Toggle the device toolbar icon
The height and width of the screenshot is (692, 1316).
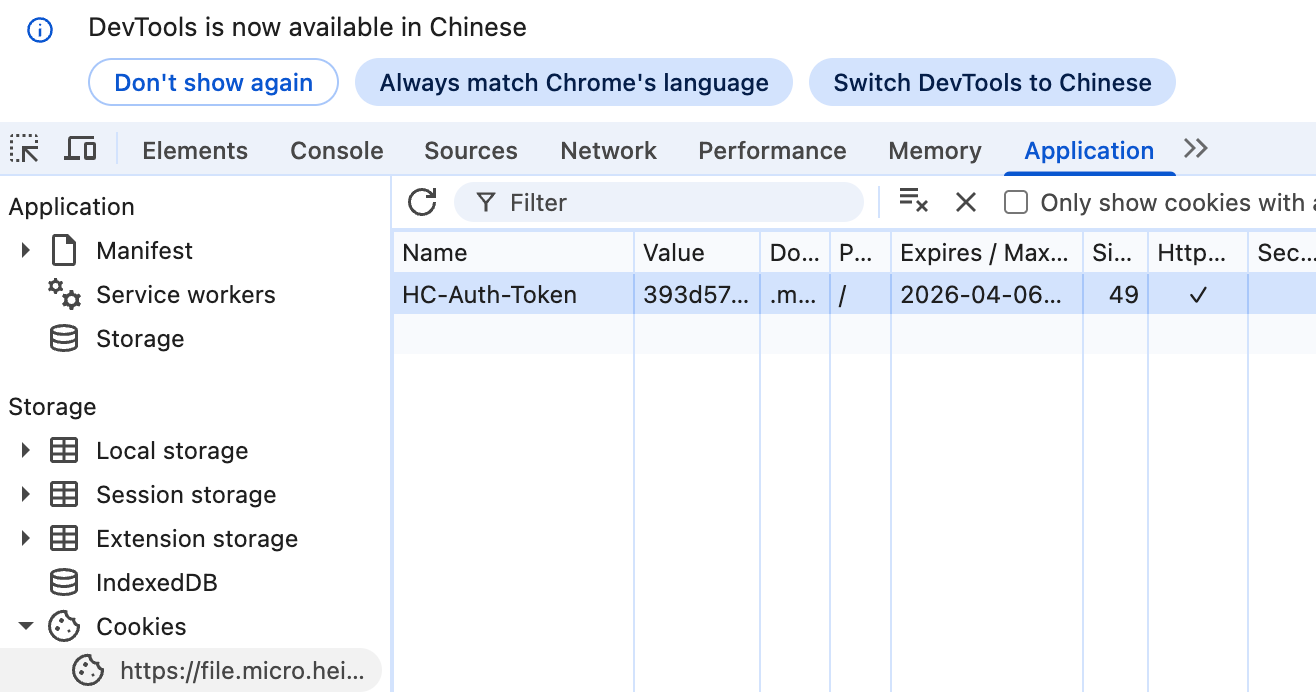80,149
